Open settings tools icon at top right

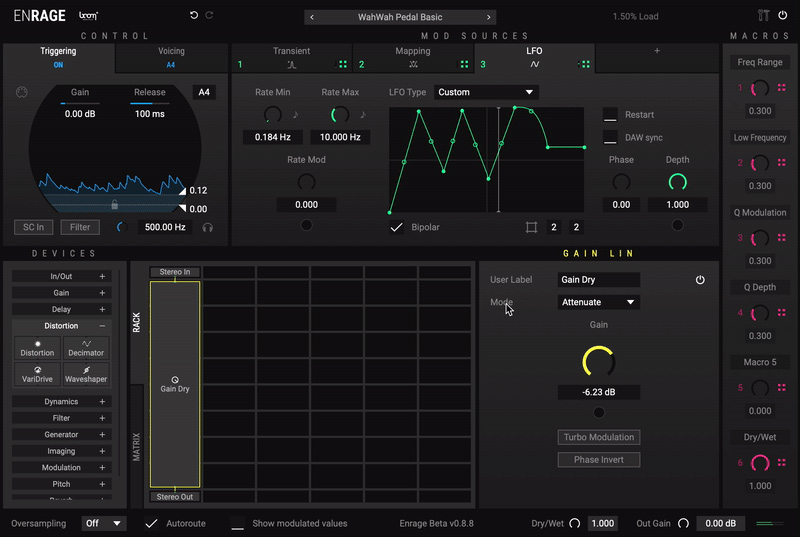pyautogui.click(x=764, y=16)
